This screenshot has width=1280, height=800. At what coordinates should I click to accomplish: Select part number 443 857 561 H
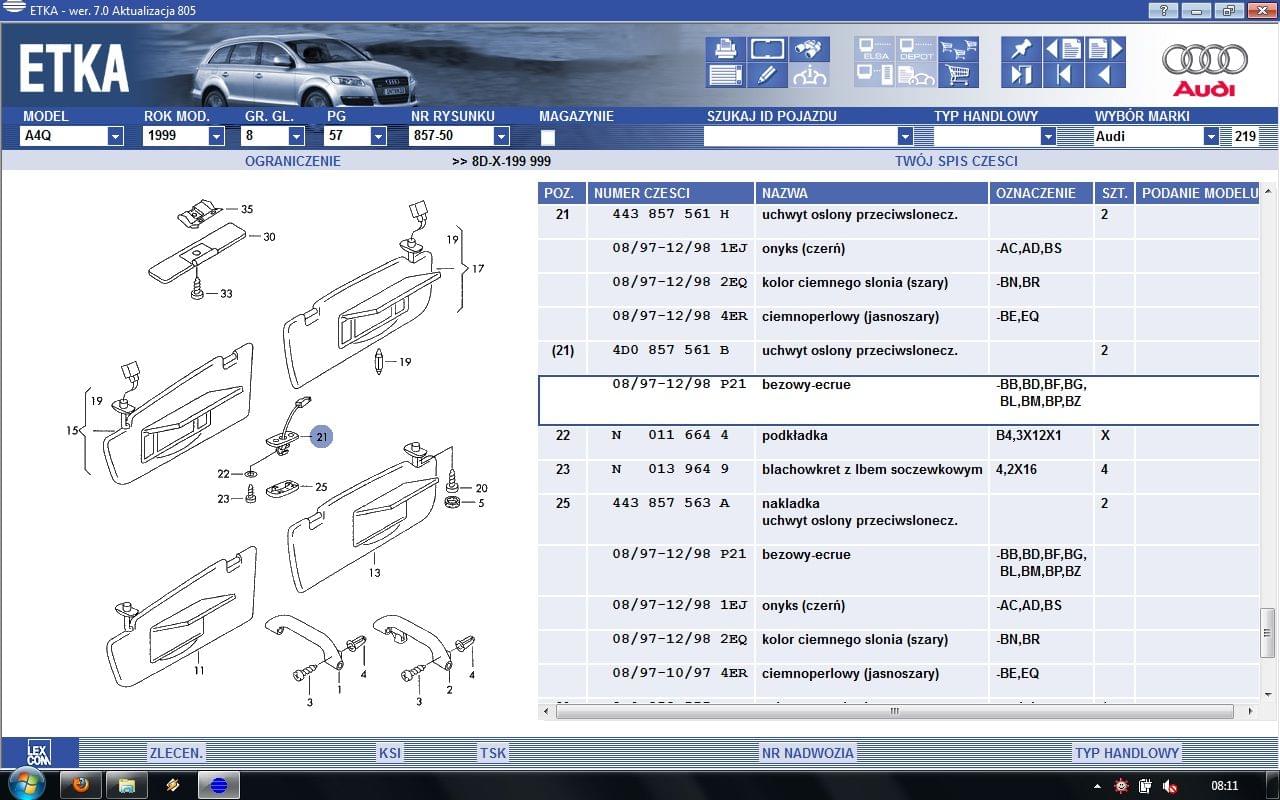pos(671,214)
